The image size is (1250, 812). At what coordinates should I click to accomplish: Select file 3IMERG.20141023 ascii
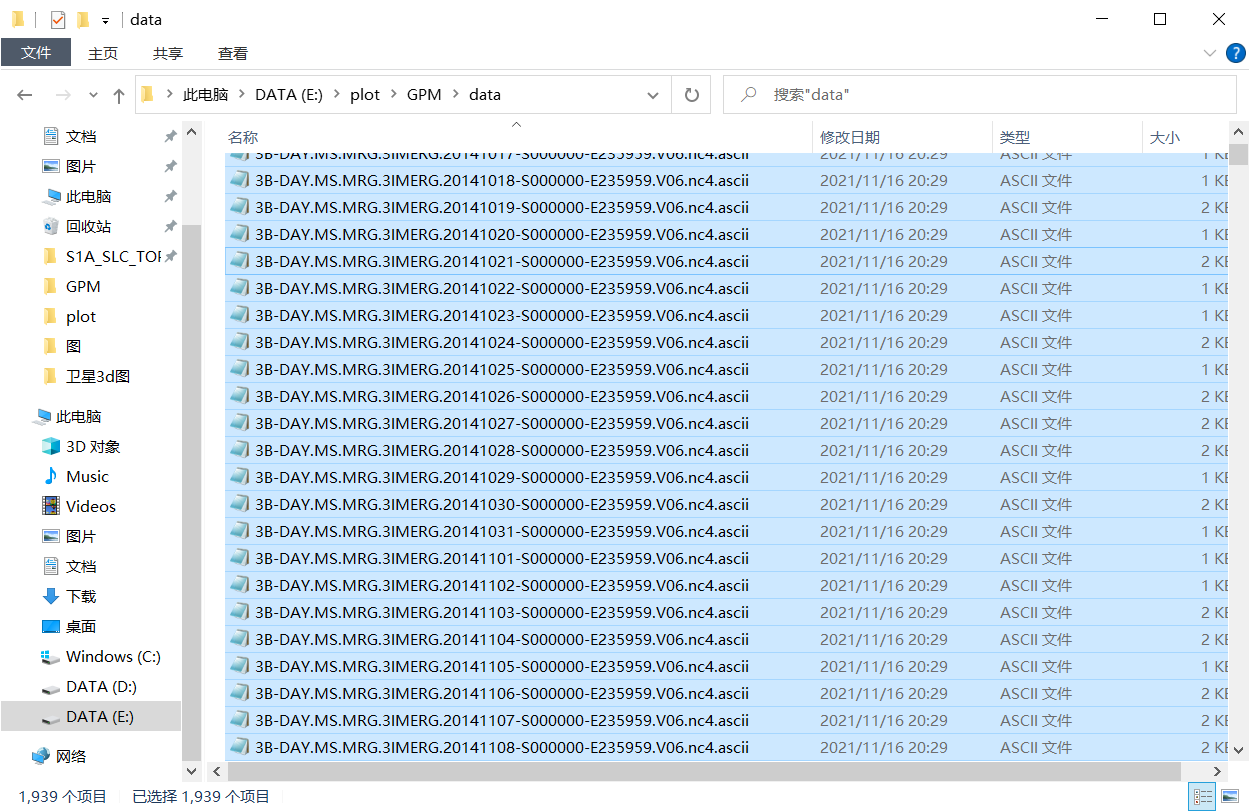[x=502, y=316]
